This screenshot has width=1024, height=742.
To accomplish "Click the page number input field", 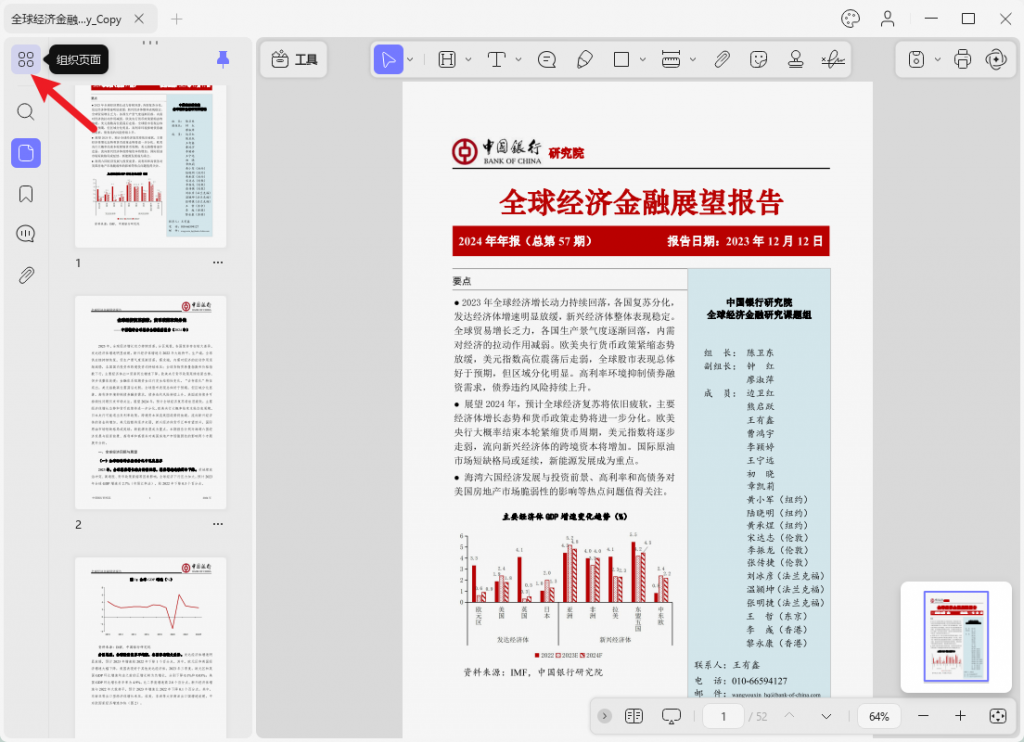I will tap(723, 716).
